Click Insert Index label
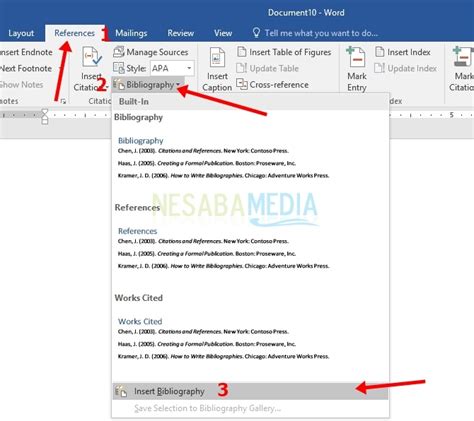This screenshot has height=421, width=474. pos(409,52)
